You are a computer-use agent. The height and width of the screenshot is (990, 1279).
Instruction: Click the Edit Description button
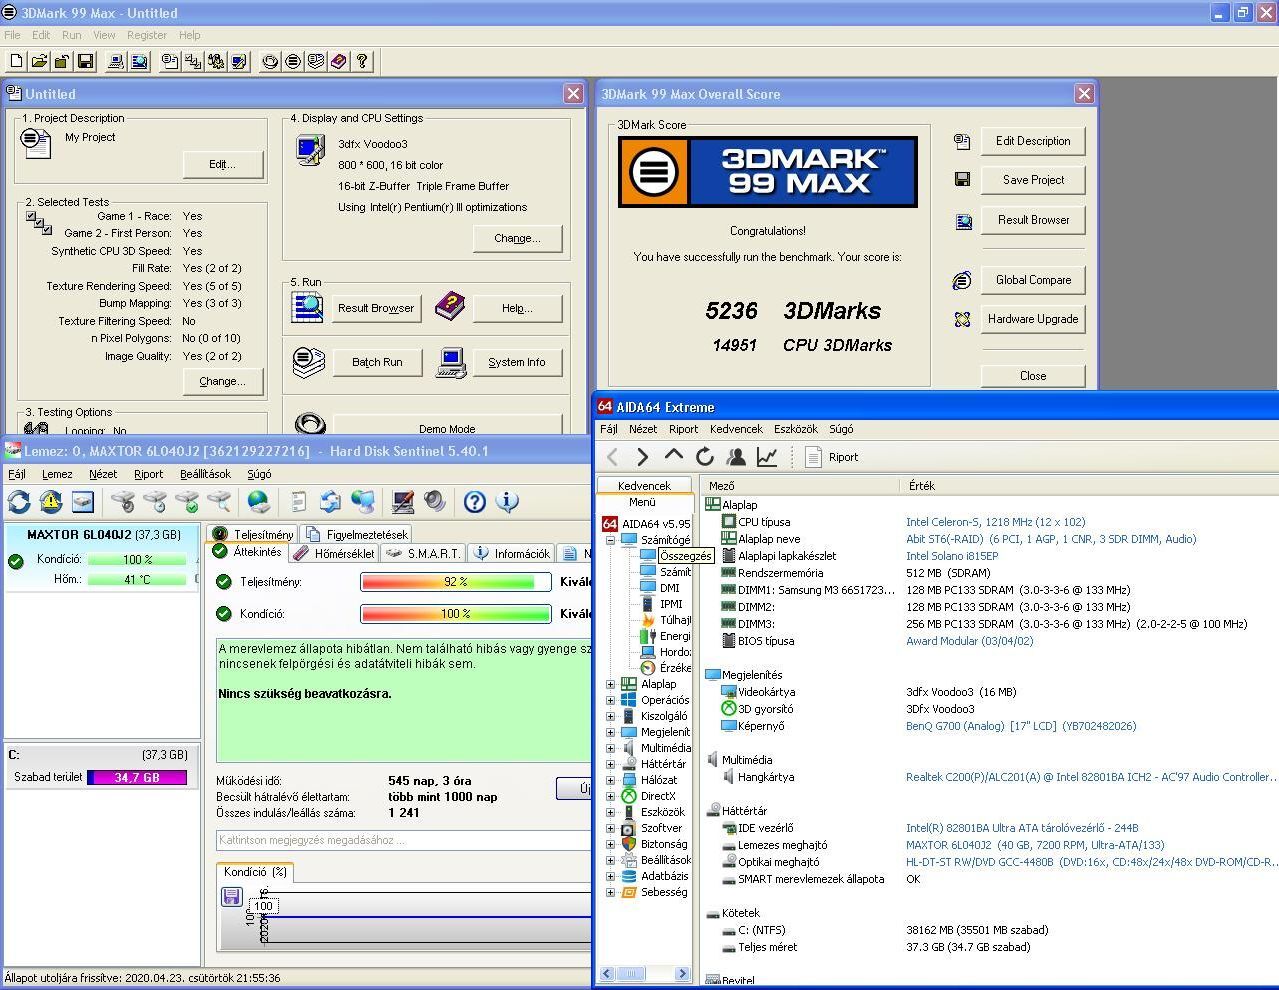point(1033,141)
